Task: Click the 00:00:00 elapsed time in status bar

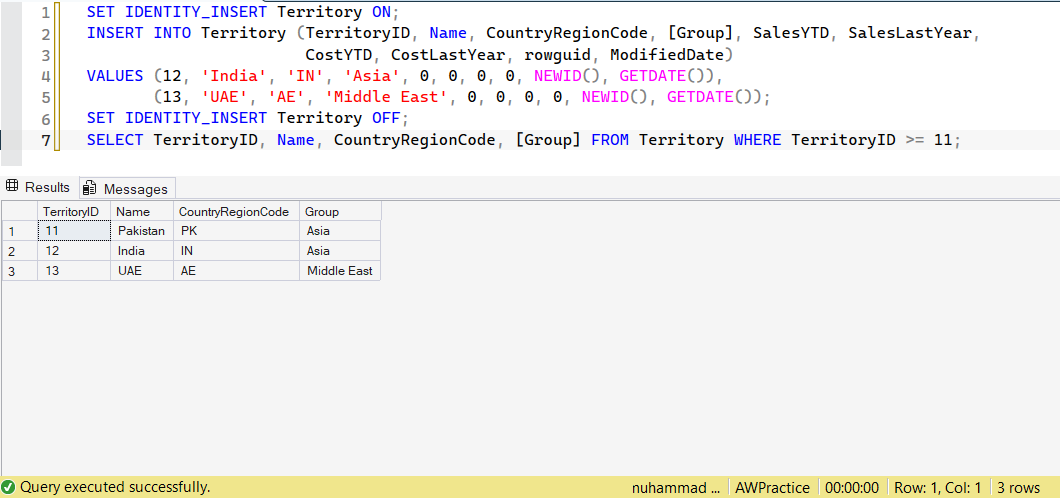Action: tap(852, 487)
